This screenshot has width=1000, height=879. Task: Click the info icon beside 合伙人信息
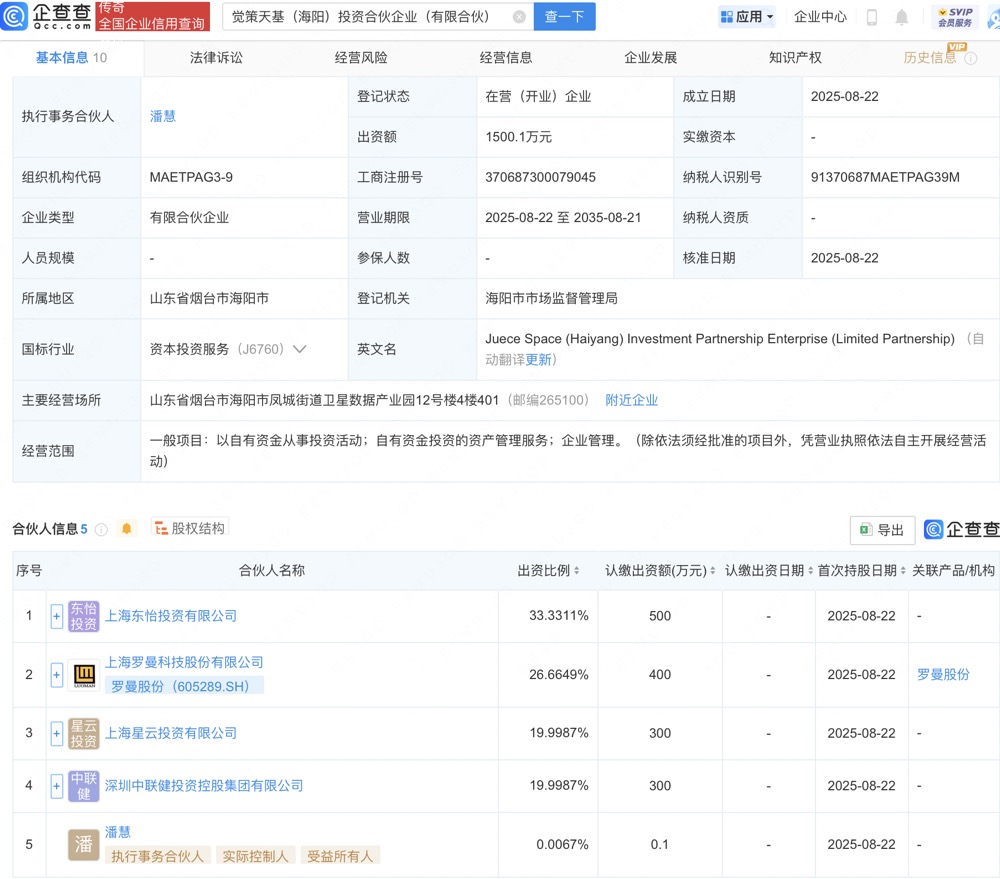[x=101, y=529]
